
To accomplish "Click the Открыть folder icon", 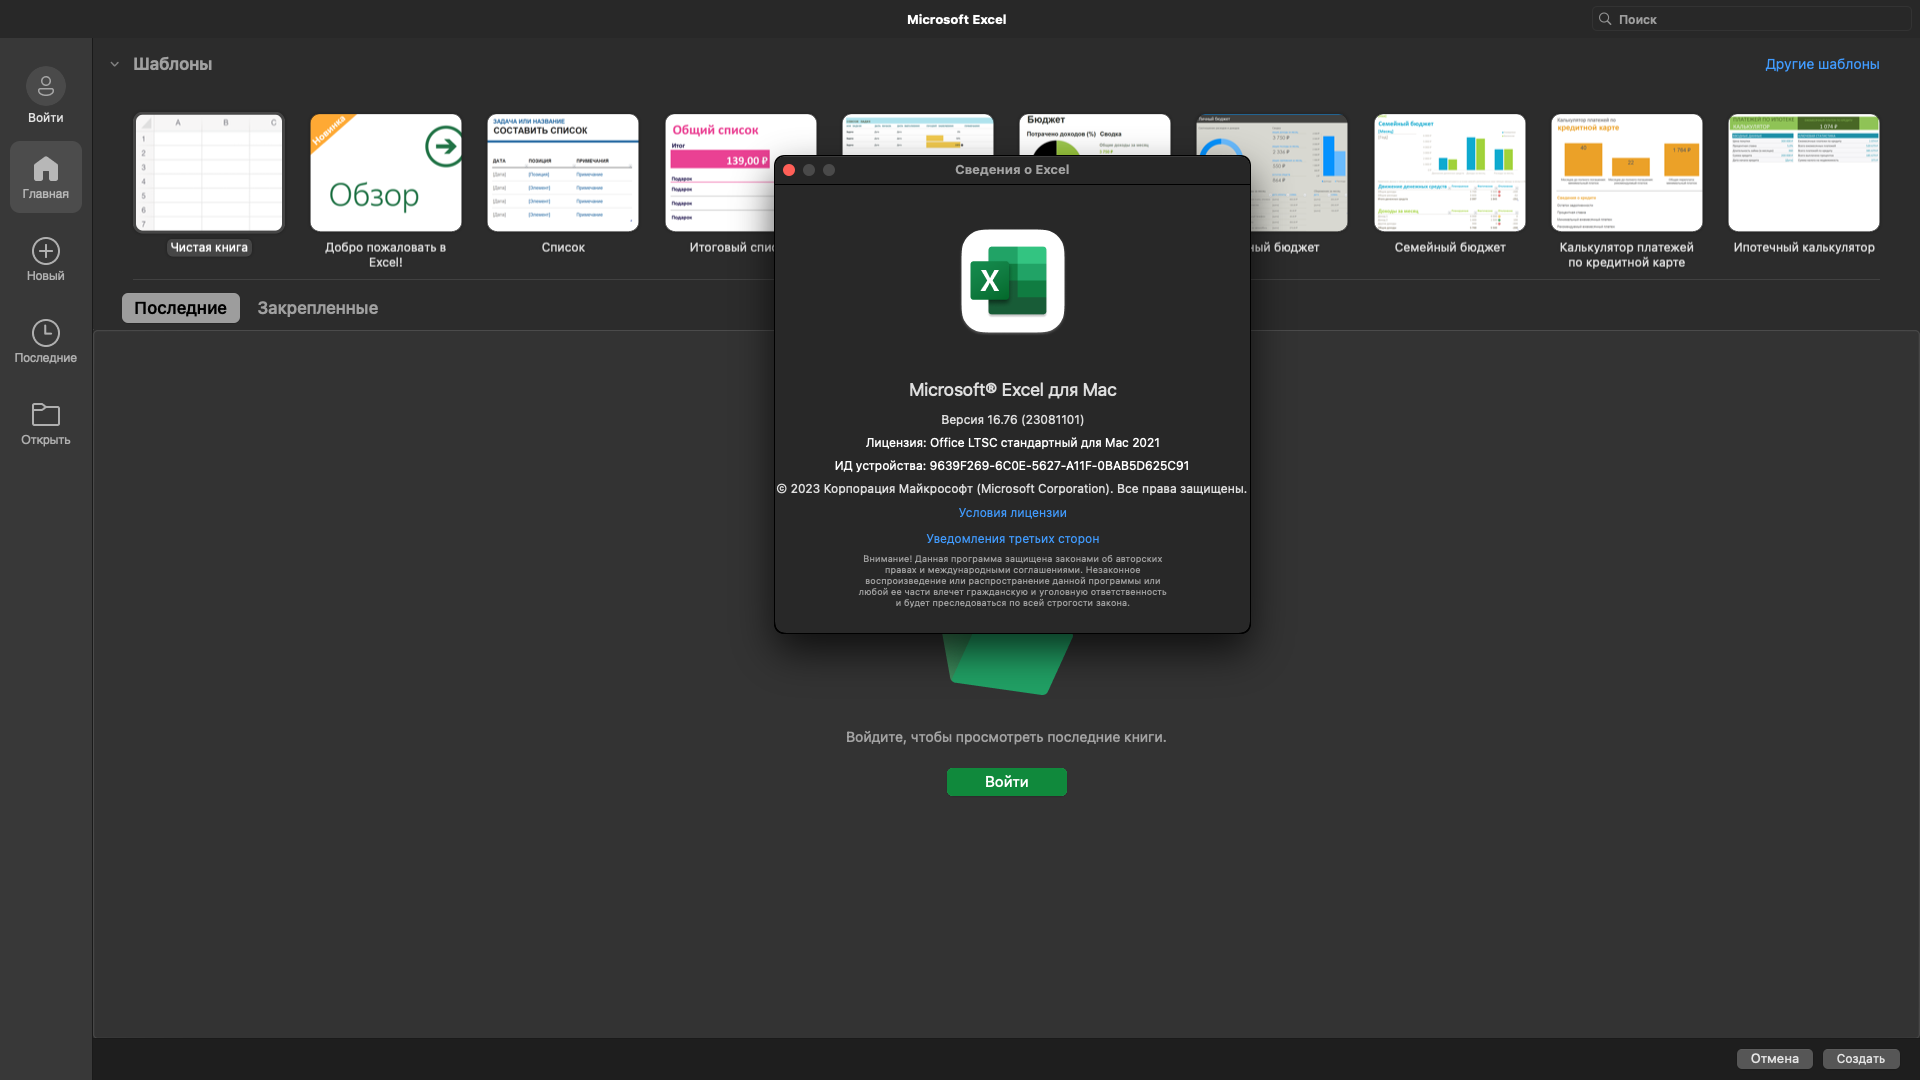I will [x=46, y=415].
